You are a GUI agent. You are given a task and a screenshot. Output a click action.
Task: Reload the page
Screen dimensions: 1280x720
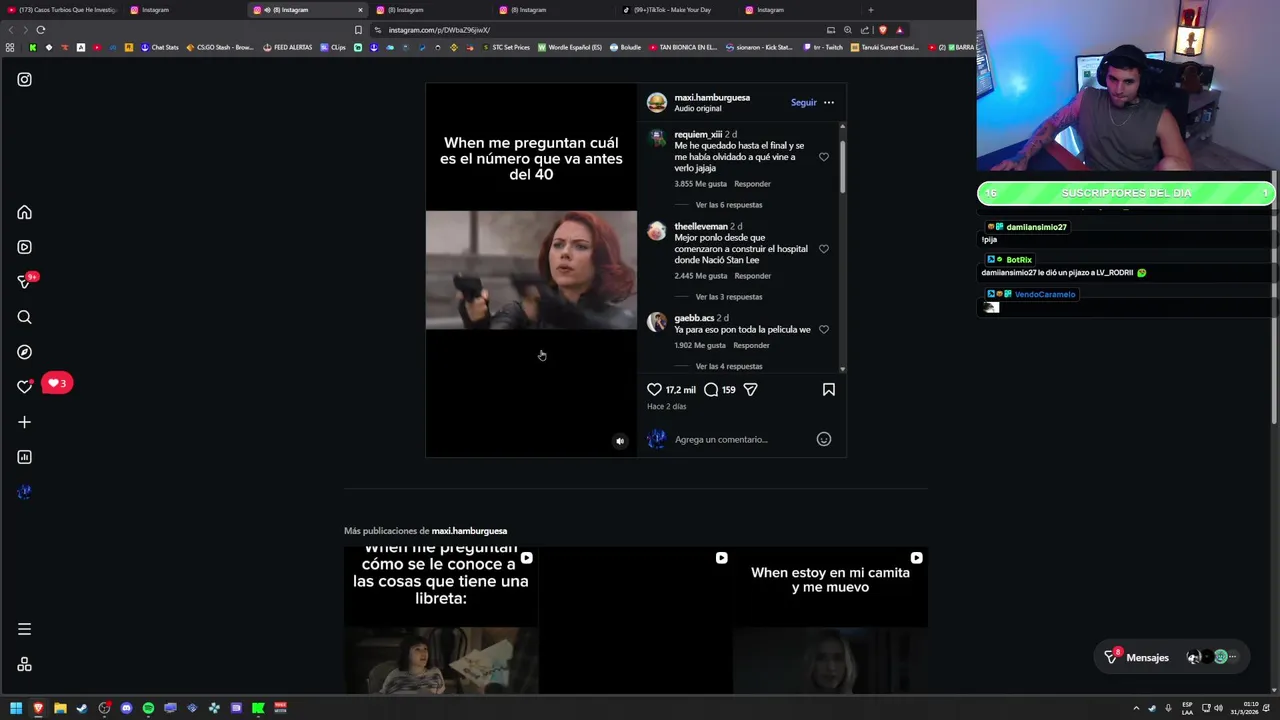(41, 30)
